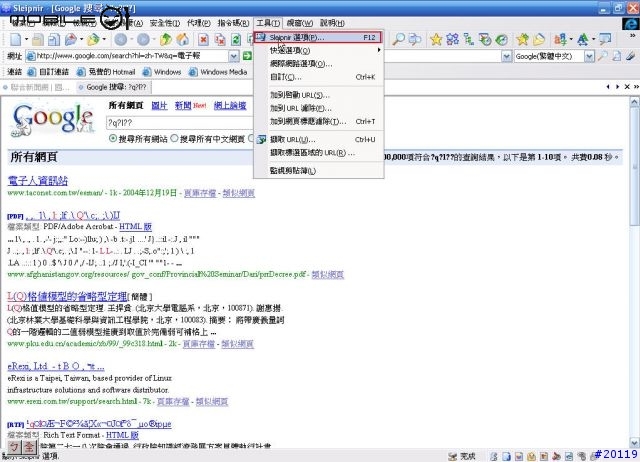640x462 pixels.
Task: Switch to the 聯合新聞網 tab
Action: 37,87
